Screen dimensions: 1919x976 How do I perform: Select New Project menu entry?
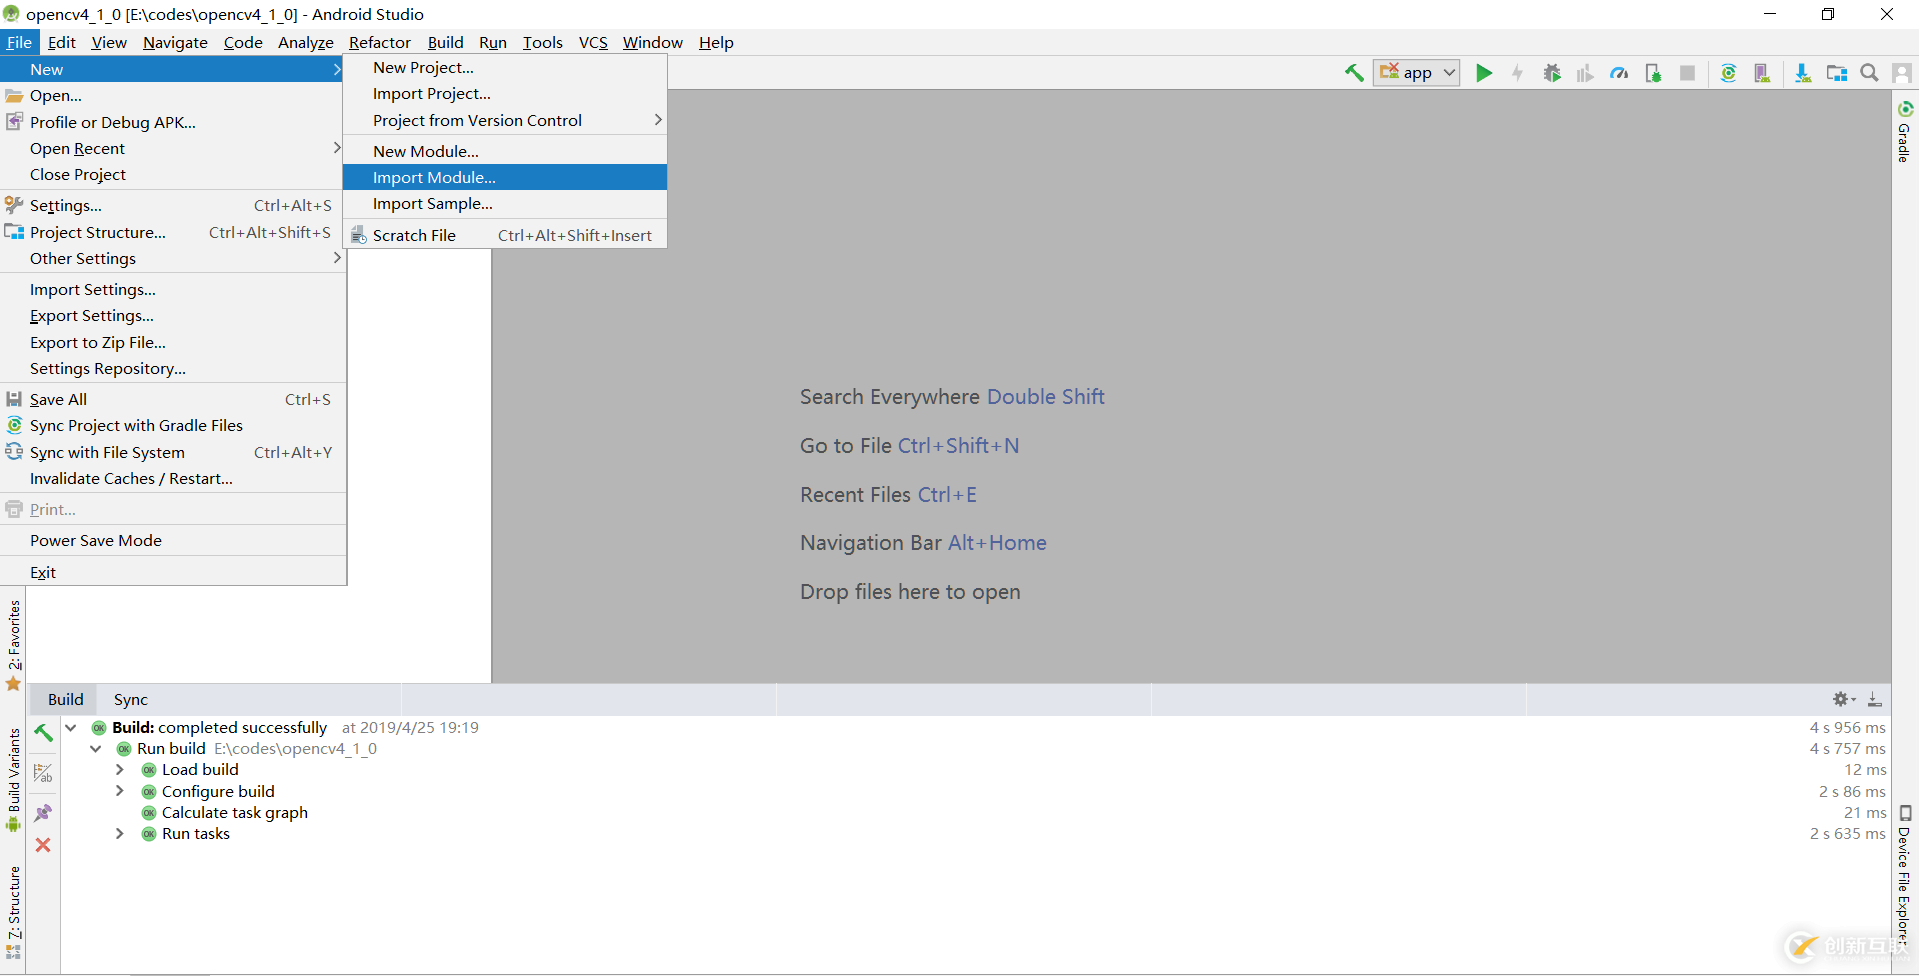point(505,67)
